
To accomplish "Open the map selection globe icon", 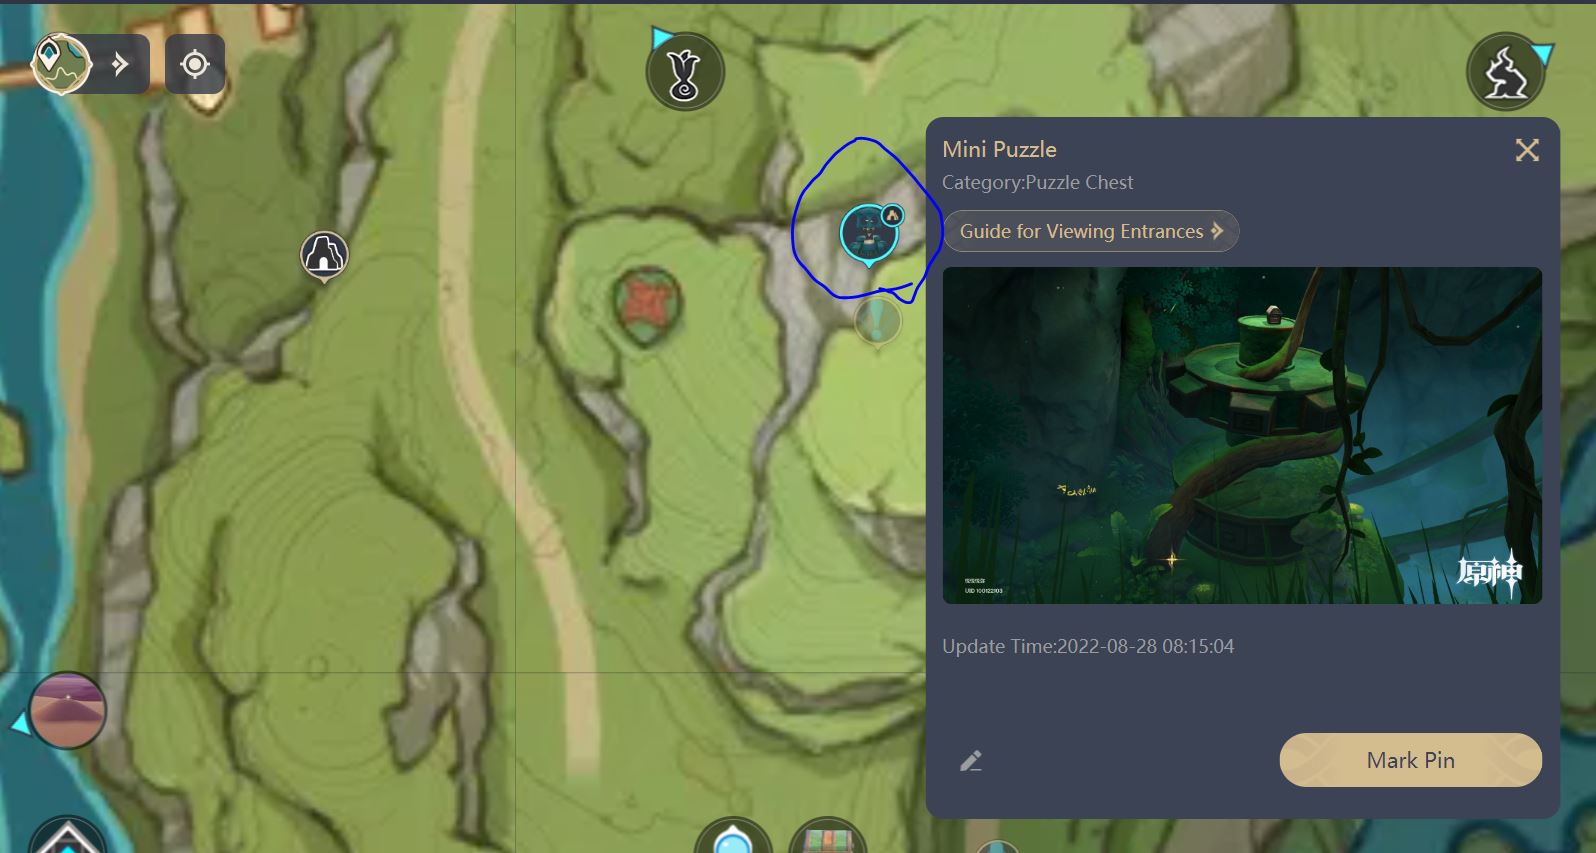I will click(61, 64).
